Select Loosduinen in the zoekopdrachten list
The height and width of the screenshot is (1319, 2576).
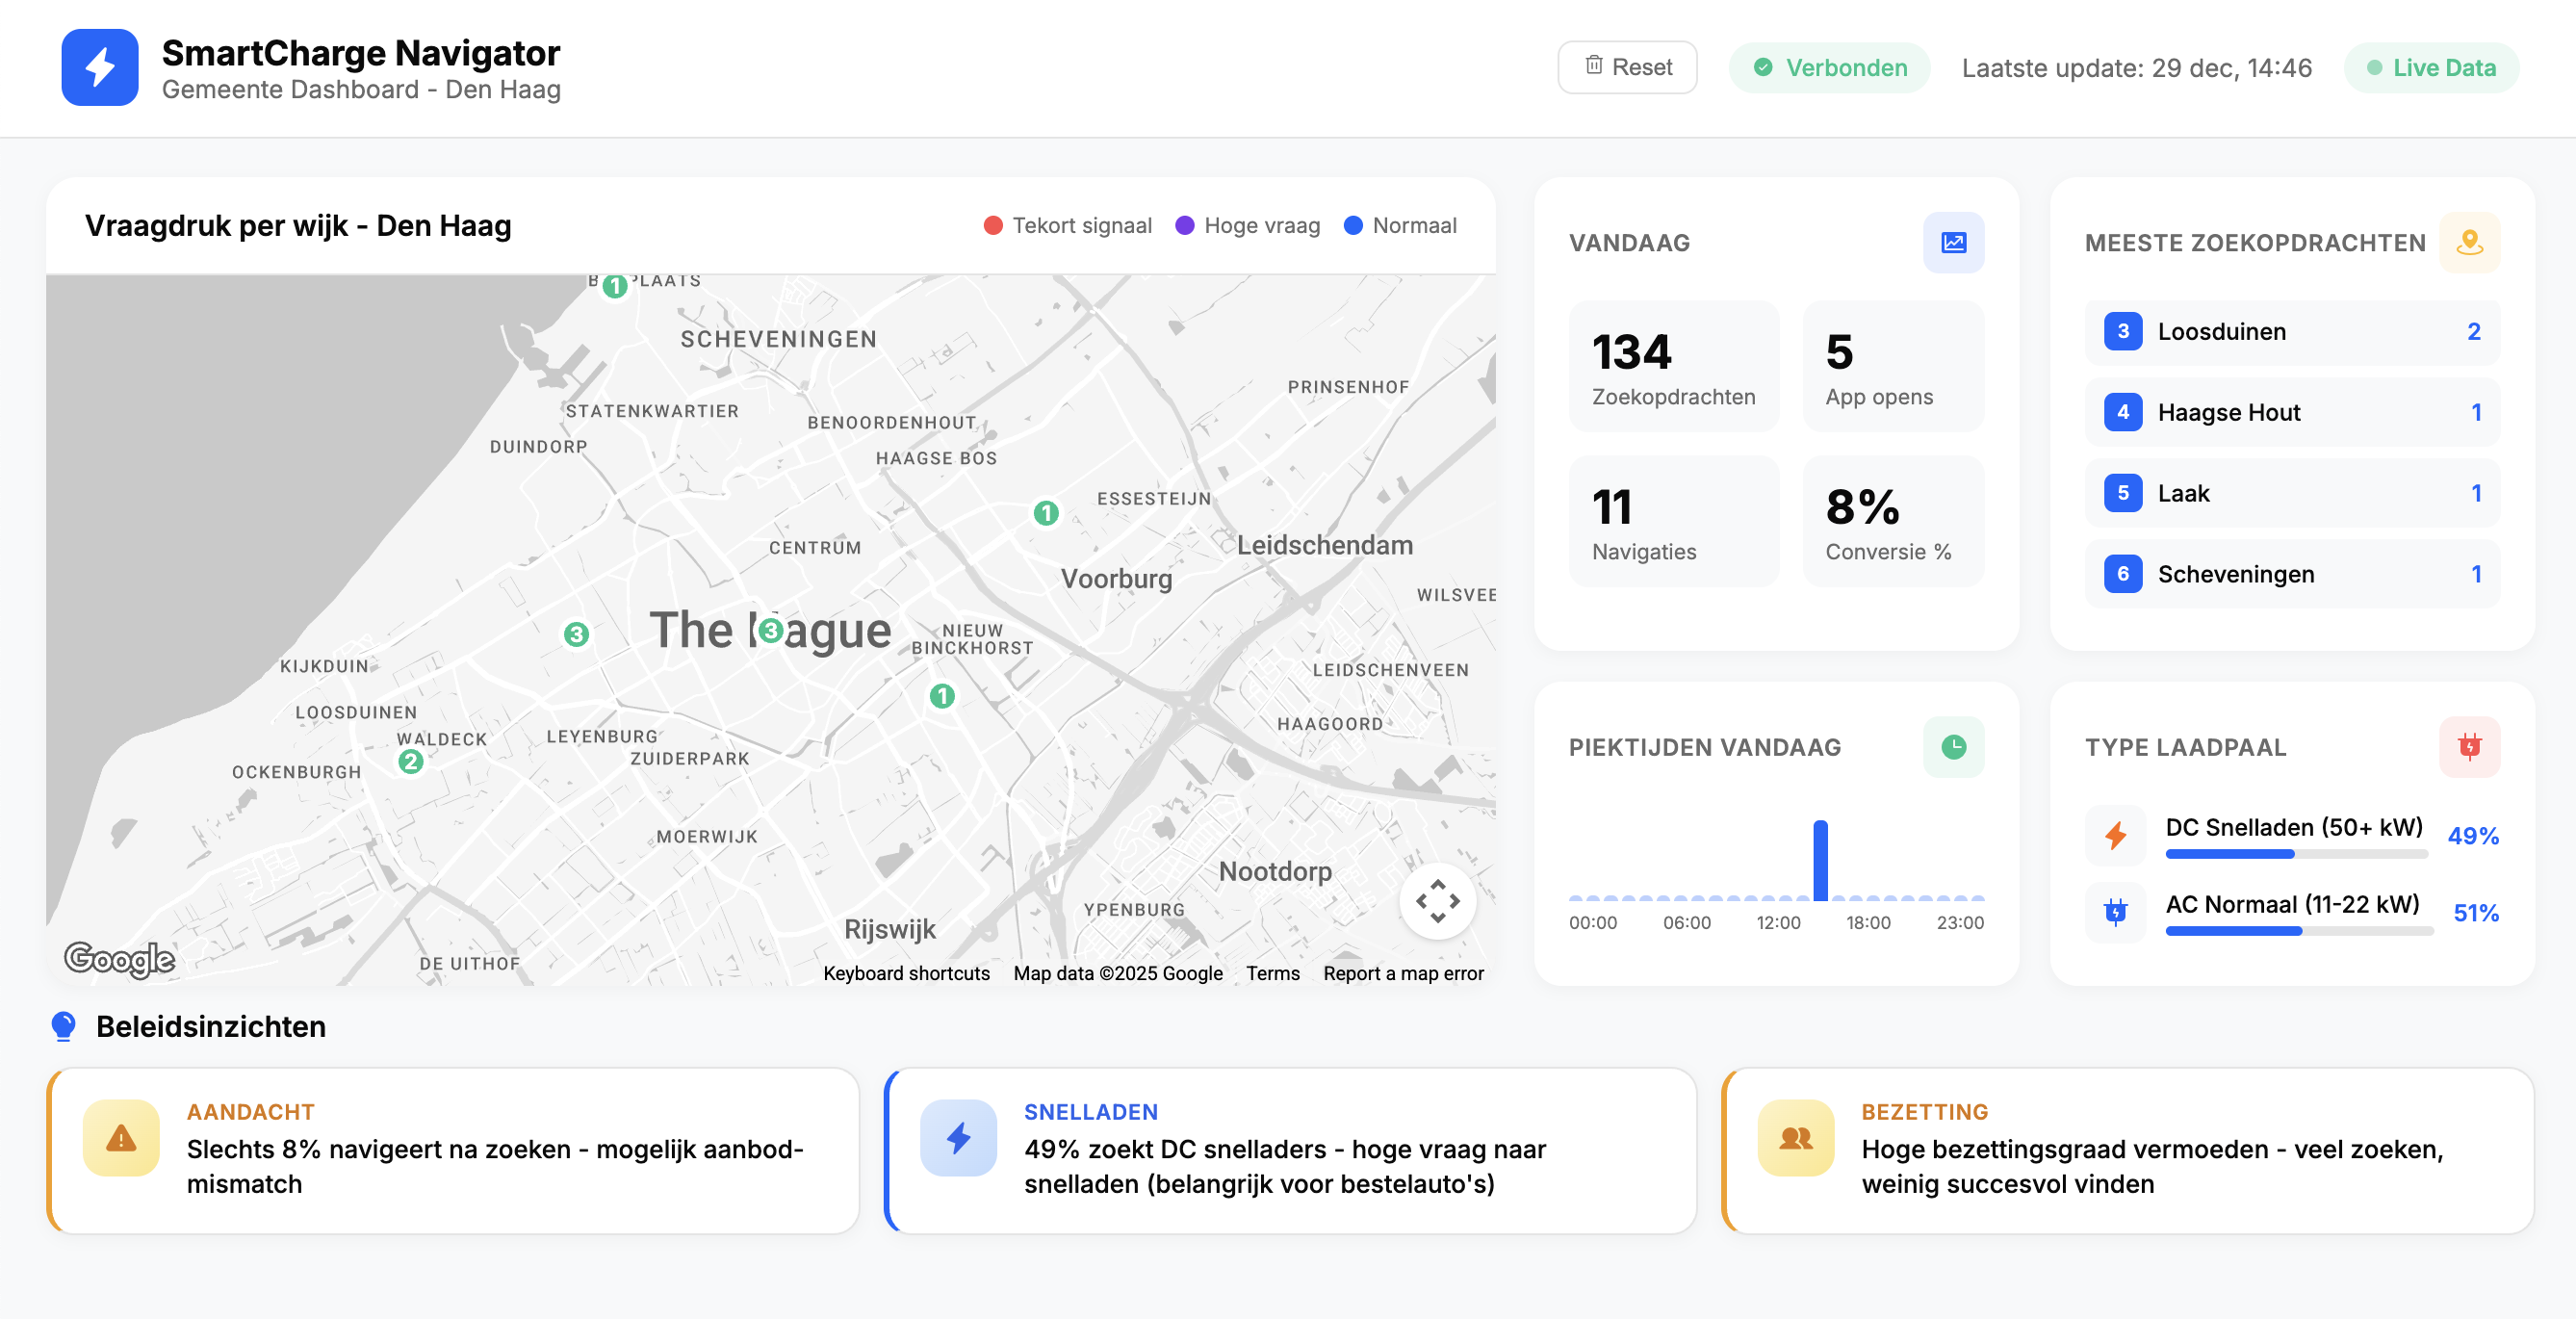click(x=2290, y=331)
